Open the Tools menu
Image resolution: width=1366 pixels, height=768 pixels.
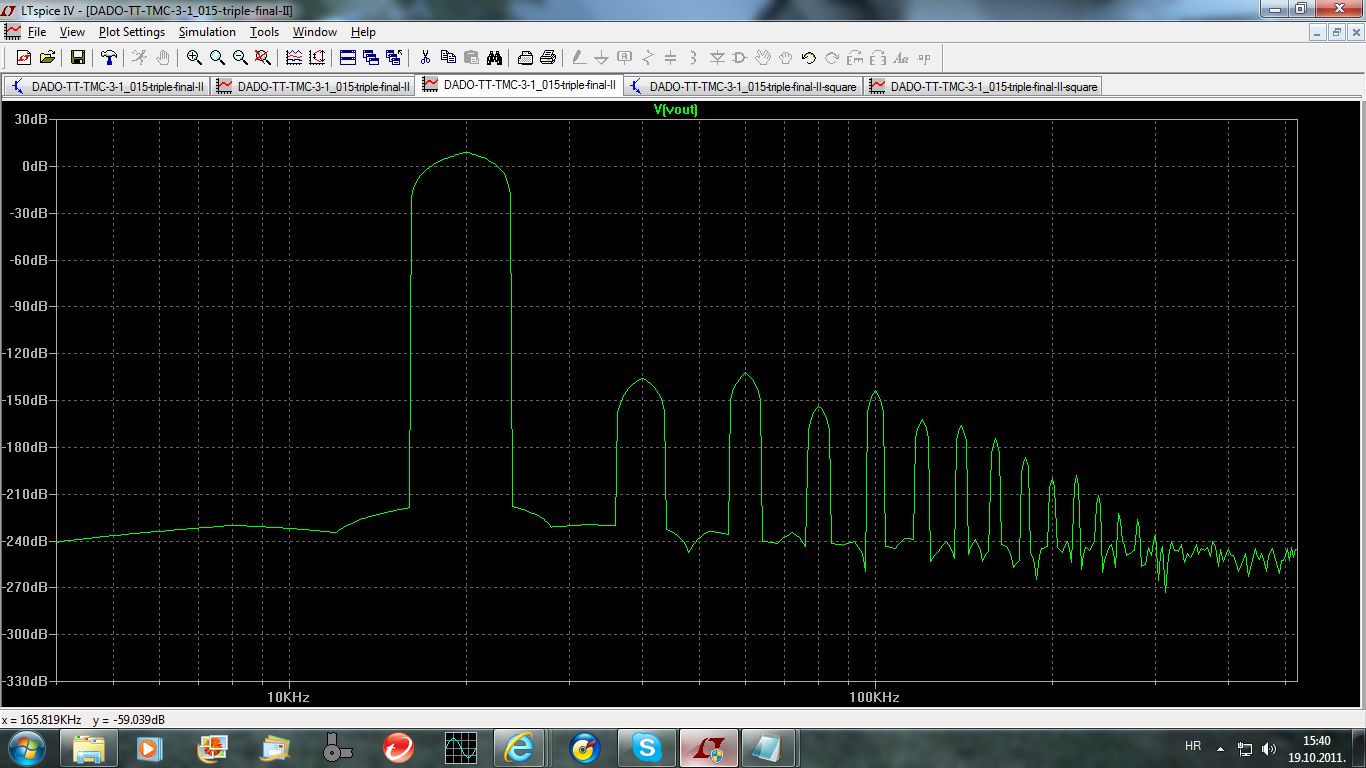[x=264, y=32]
